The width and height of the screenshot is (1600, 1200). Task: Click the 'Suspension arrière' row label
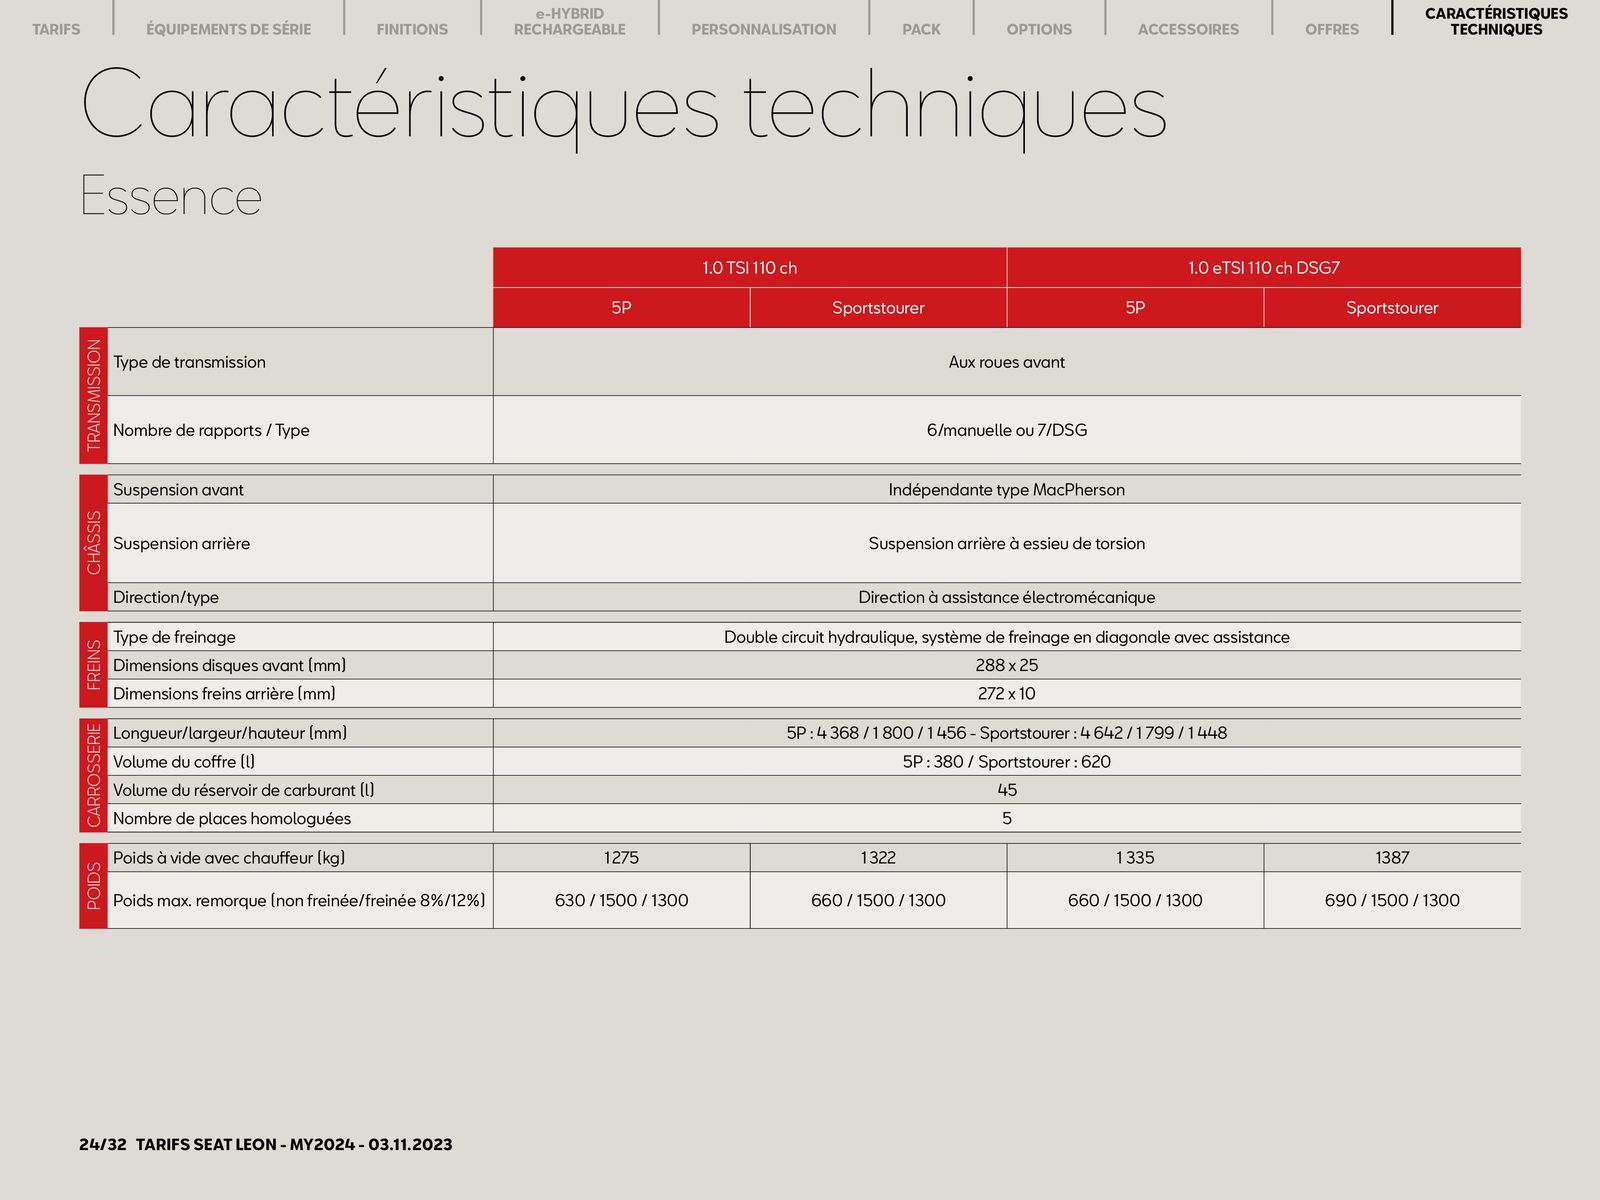tap(181, 543)
